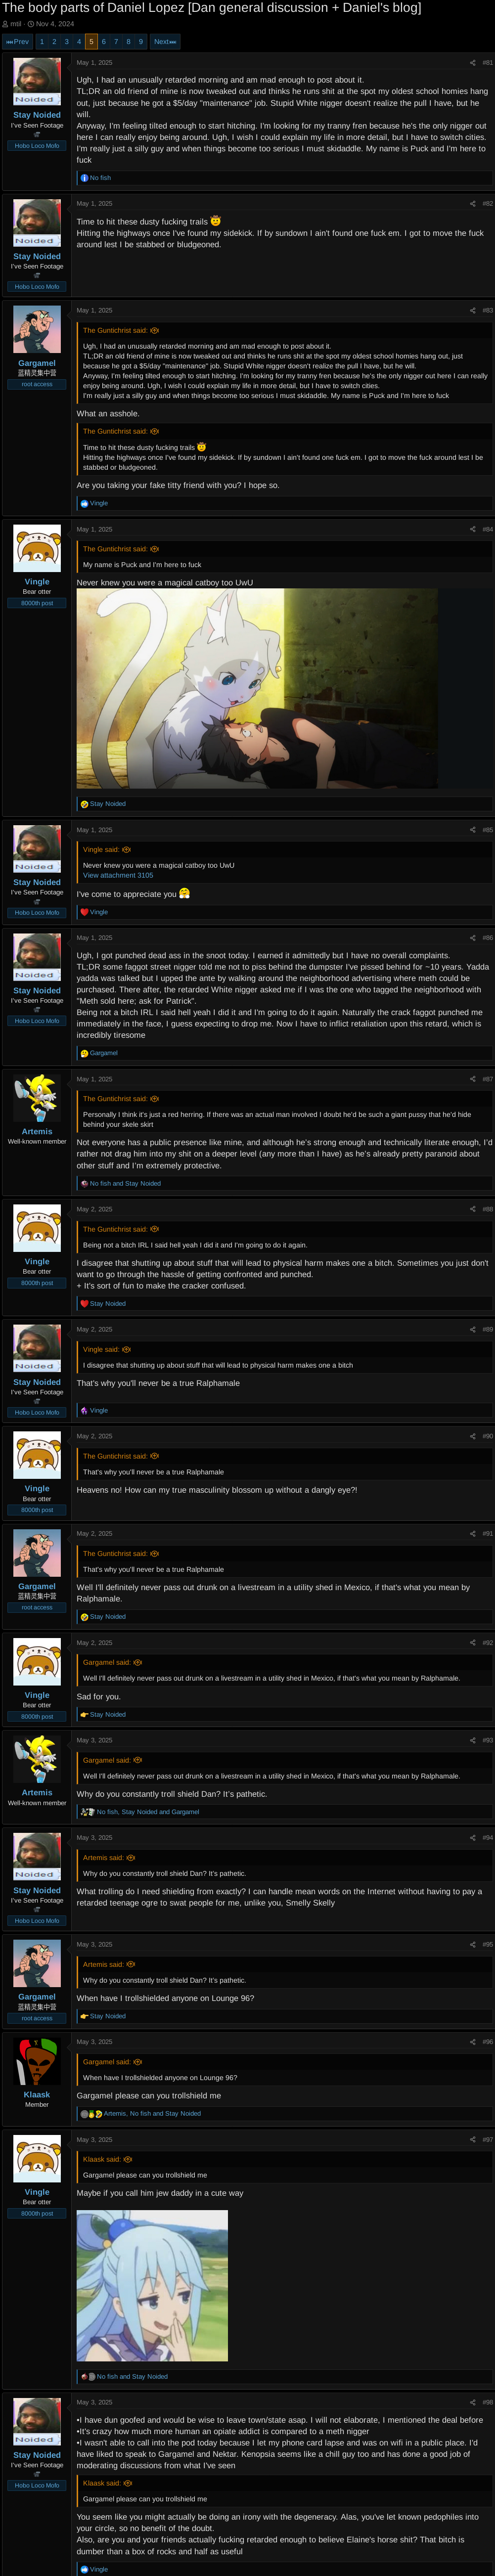Go to page 6 in the pagination

point(104,41)
